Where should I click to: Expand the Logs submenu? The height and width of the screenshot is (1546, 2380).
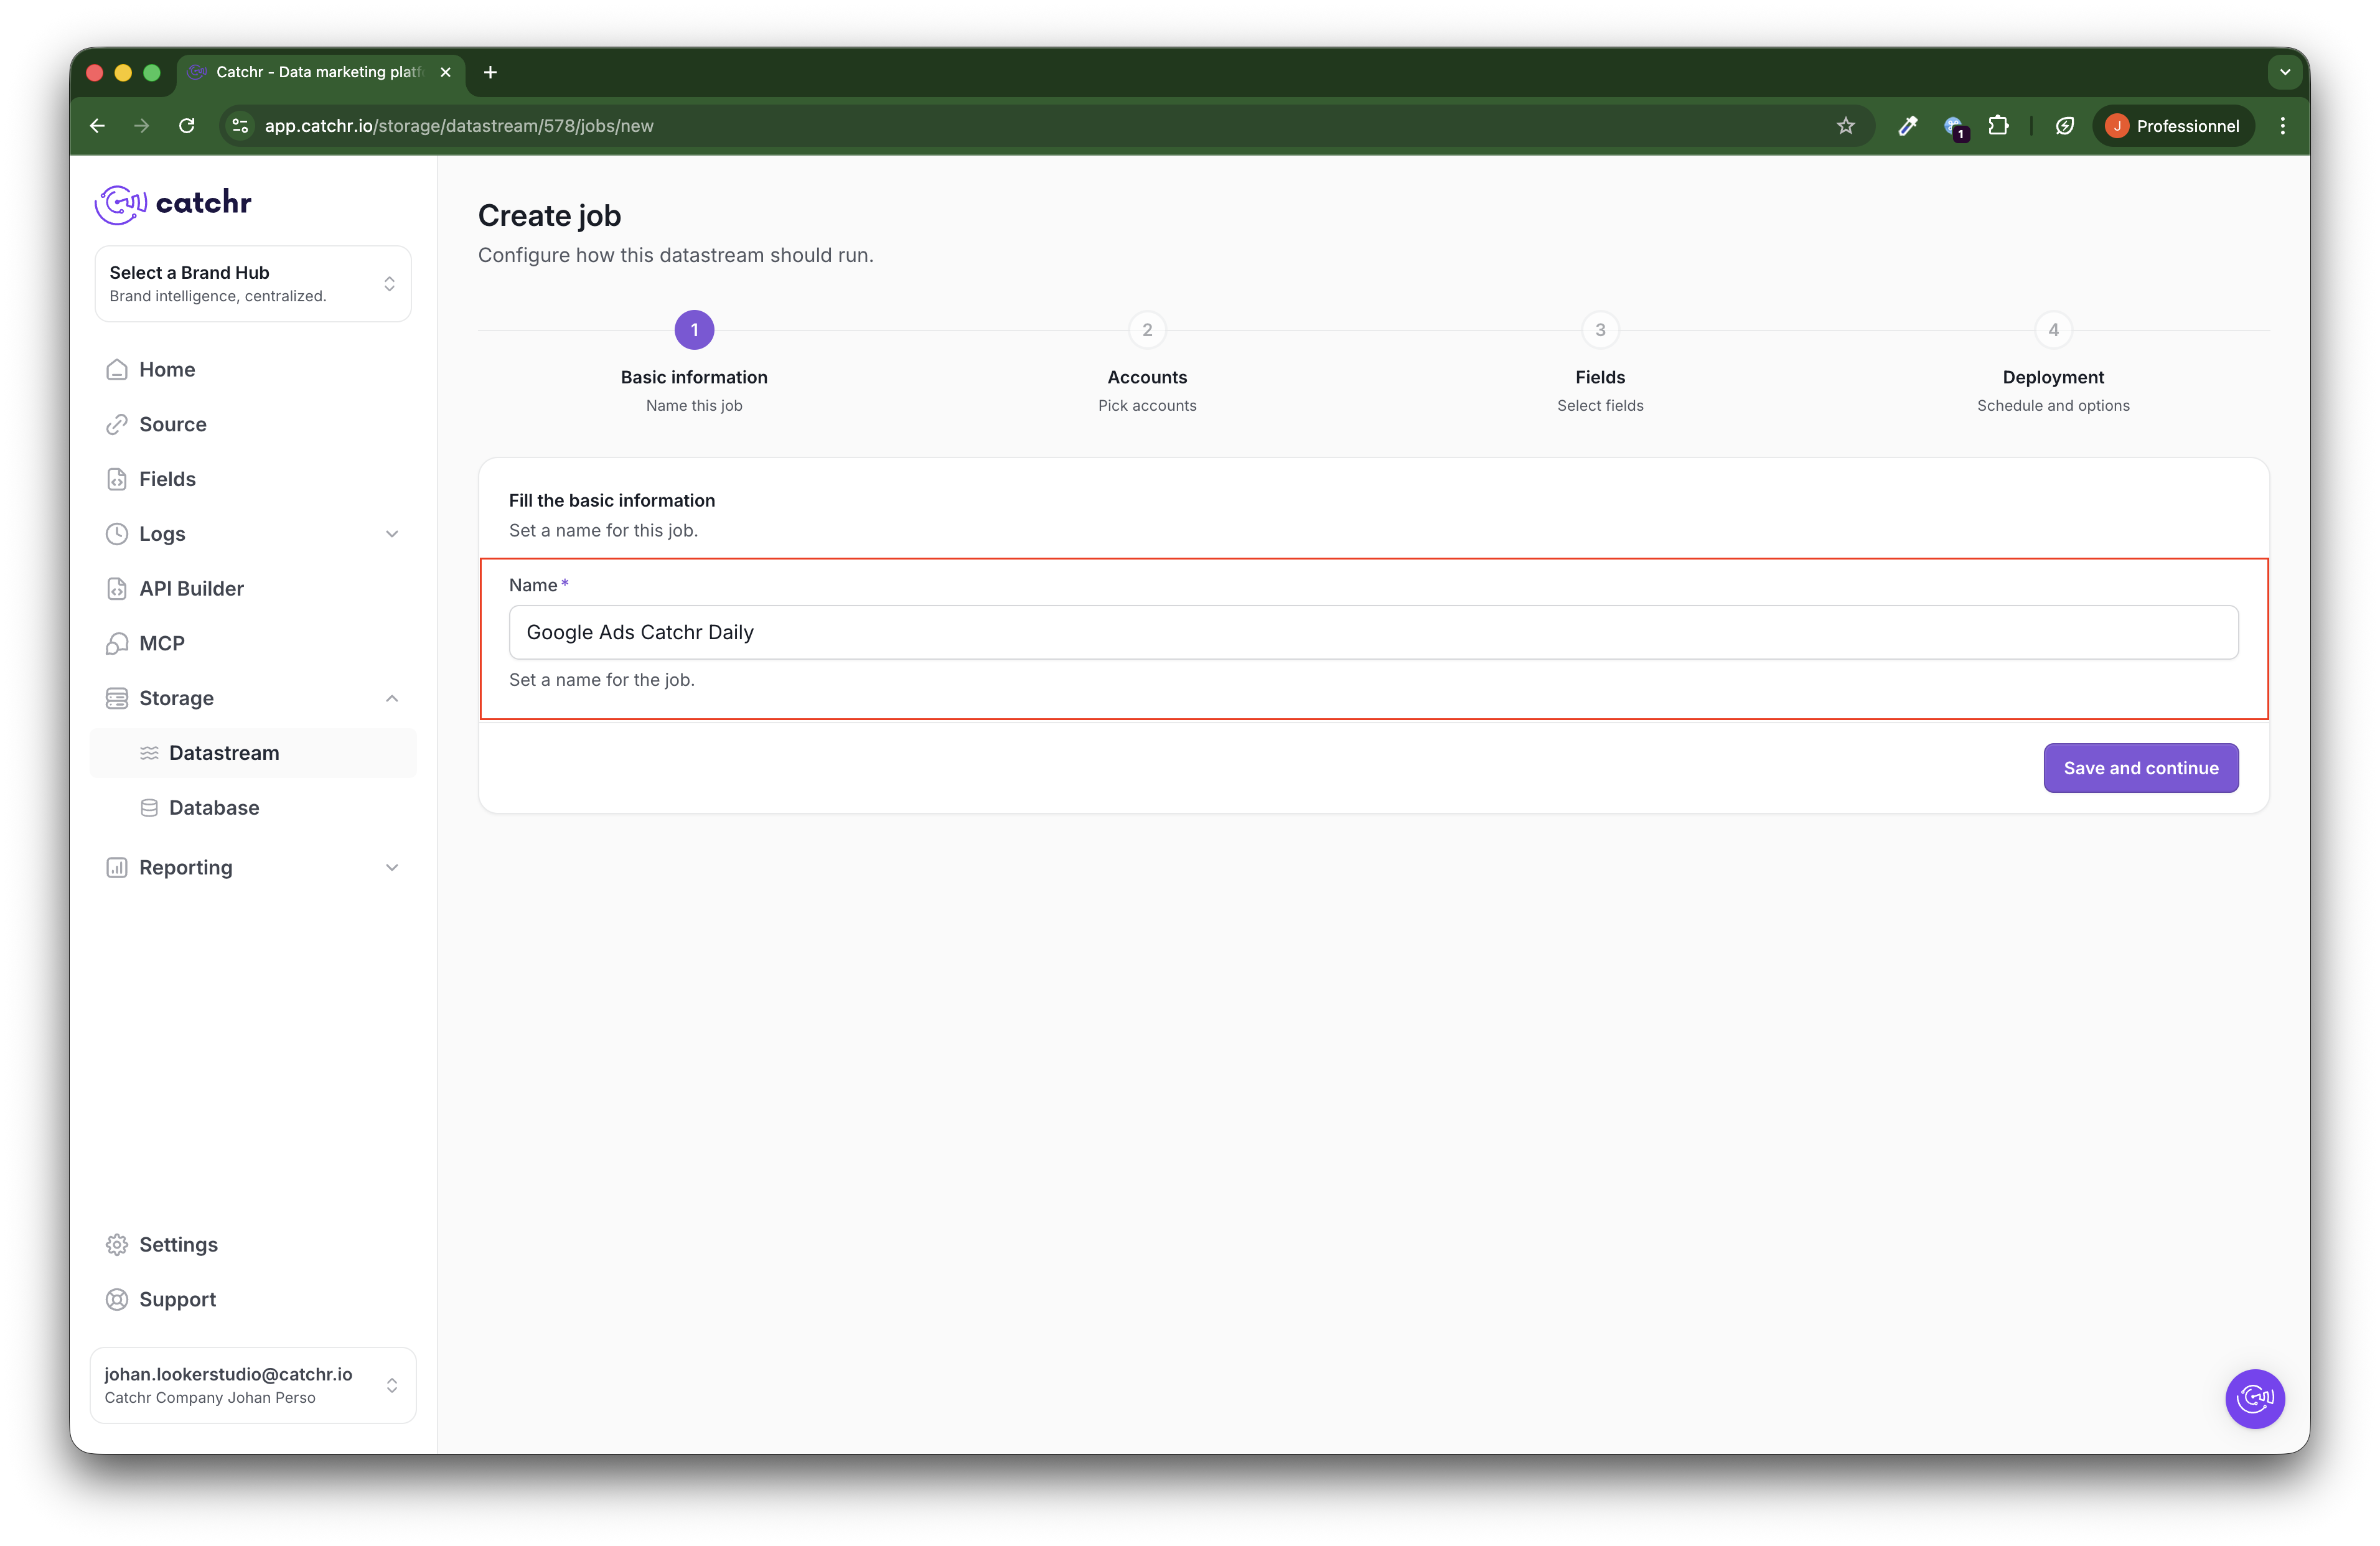coord(391,534)
